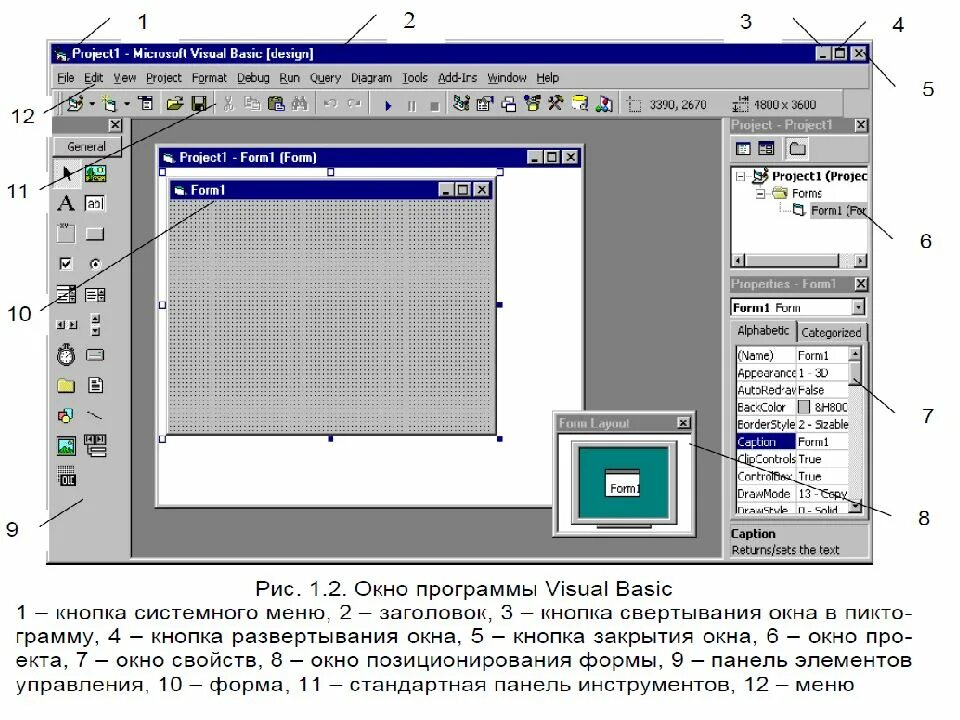
Task: Select the CheckBox control in the toolbox
Action: [66, 264]
